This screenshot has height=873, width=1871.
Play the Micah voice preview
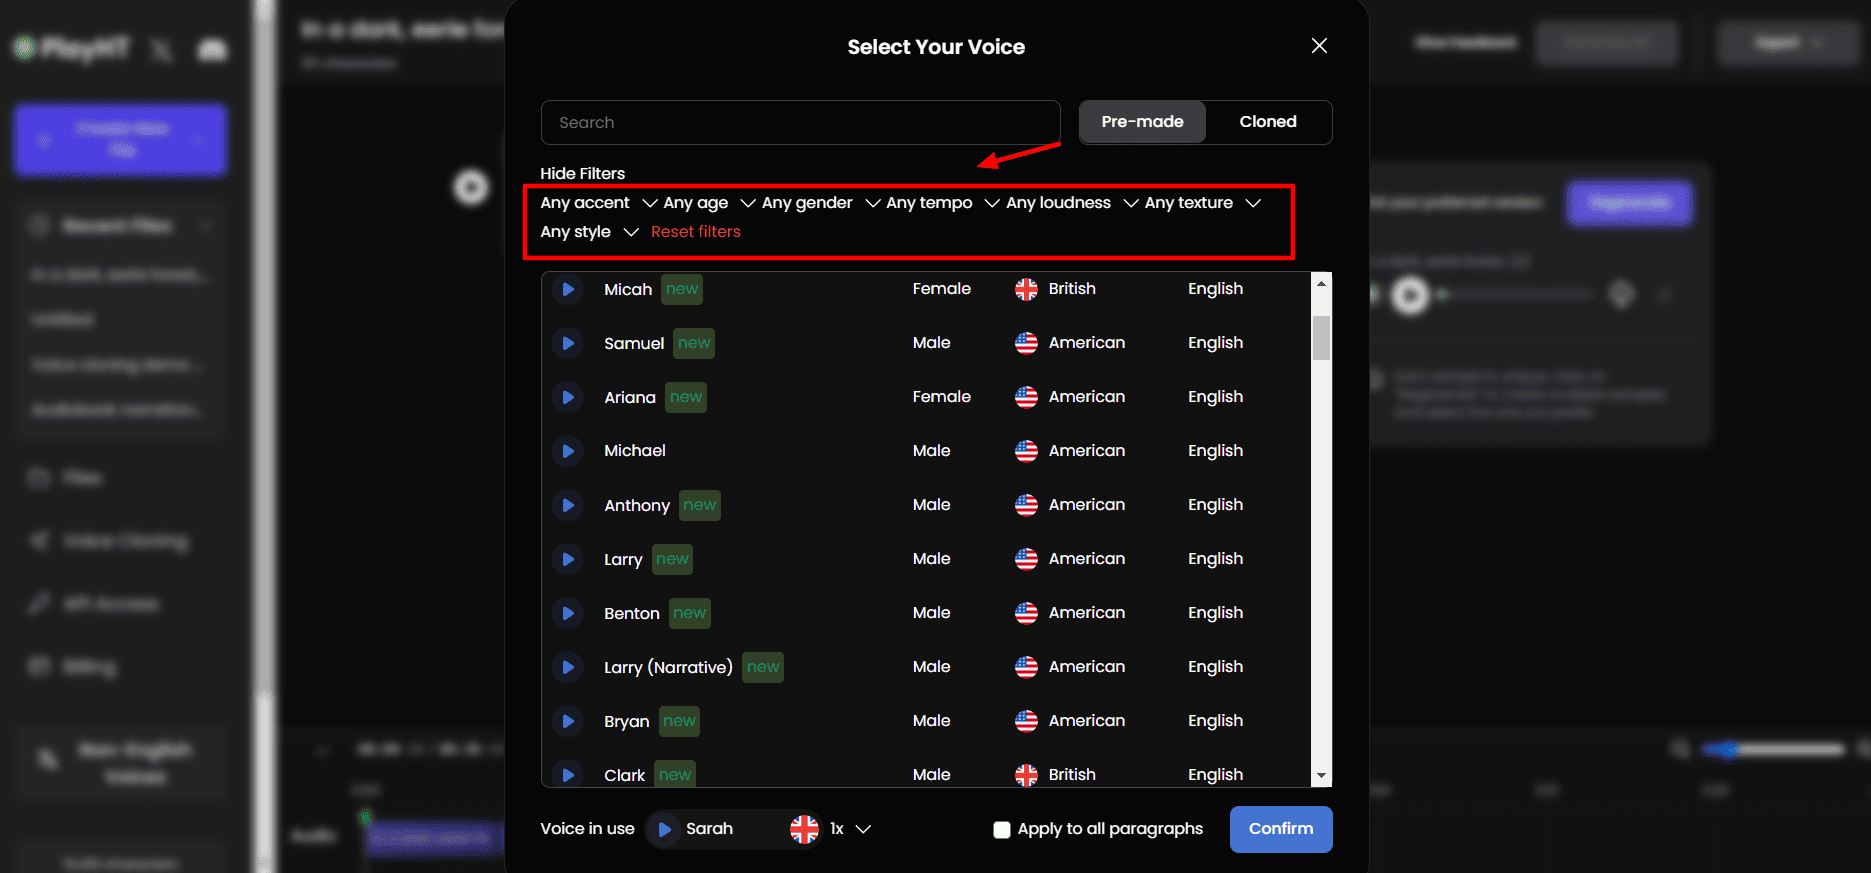(x=567, y=289)
